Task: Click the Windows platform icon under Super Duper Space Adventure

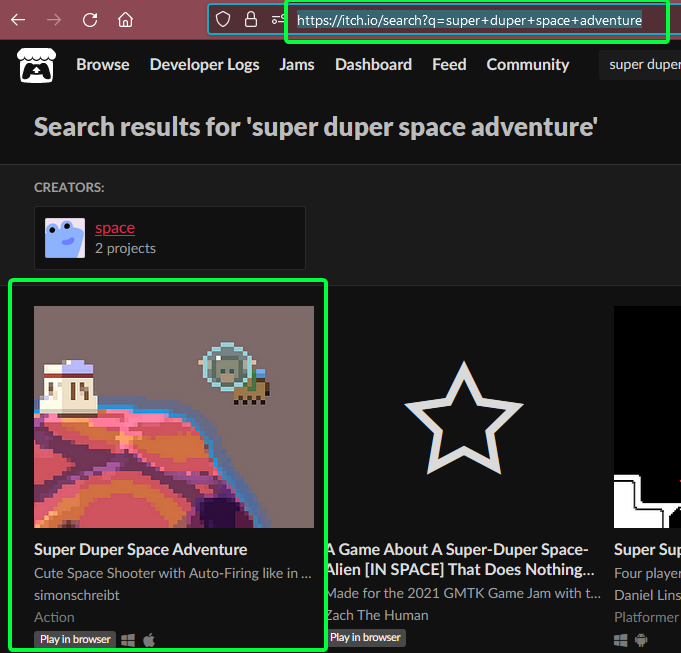Action: [x=128, y=640]
